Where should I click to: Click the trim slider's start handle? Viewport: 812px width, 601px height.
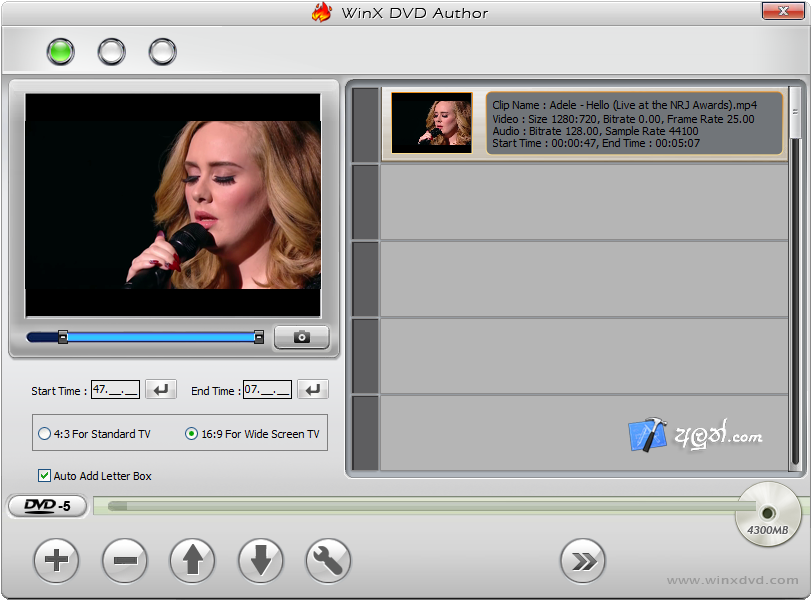coord(63,338)
